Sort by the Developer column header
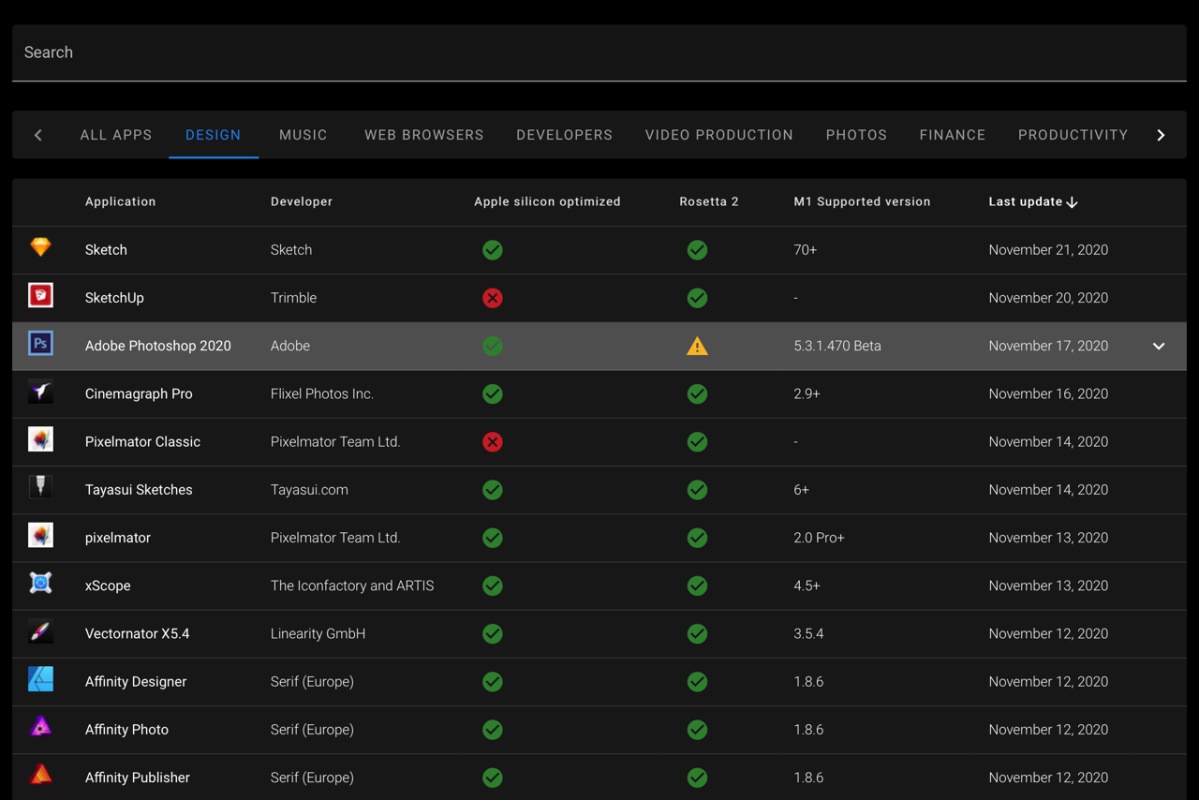The width and height of the screenshot is (1199, 800). [x=301, y=202]
